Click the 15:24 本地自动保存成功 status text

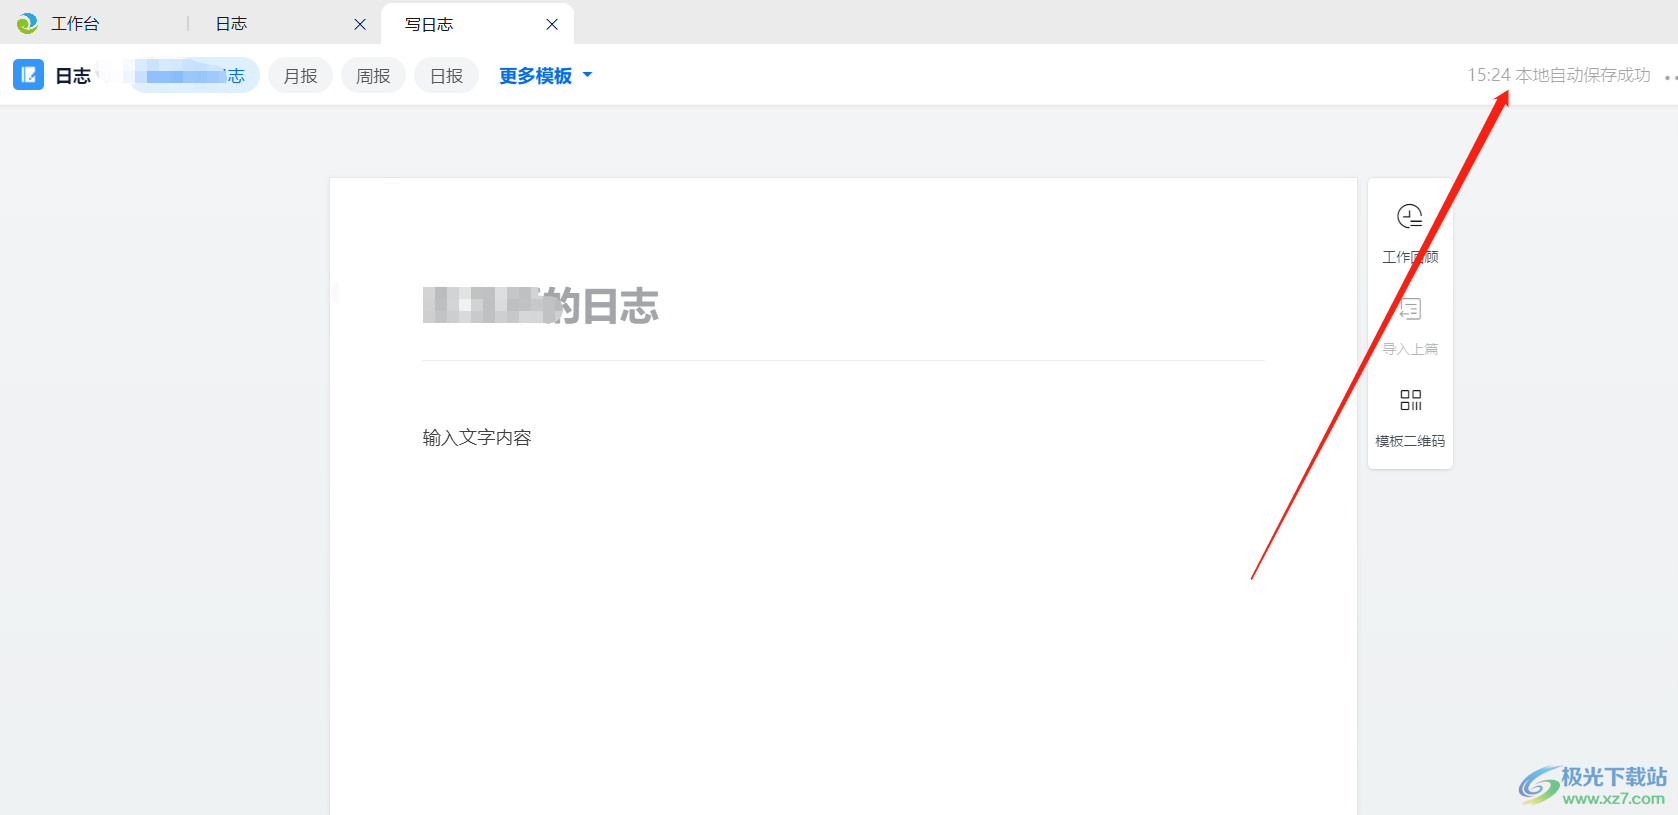click(1559, 75)
